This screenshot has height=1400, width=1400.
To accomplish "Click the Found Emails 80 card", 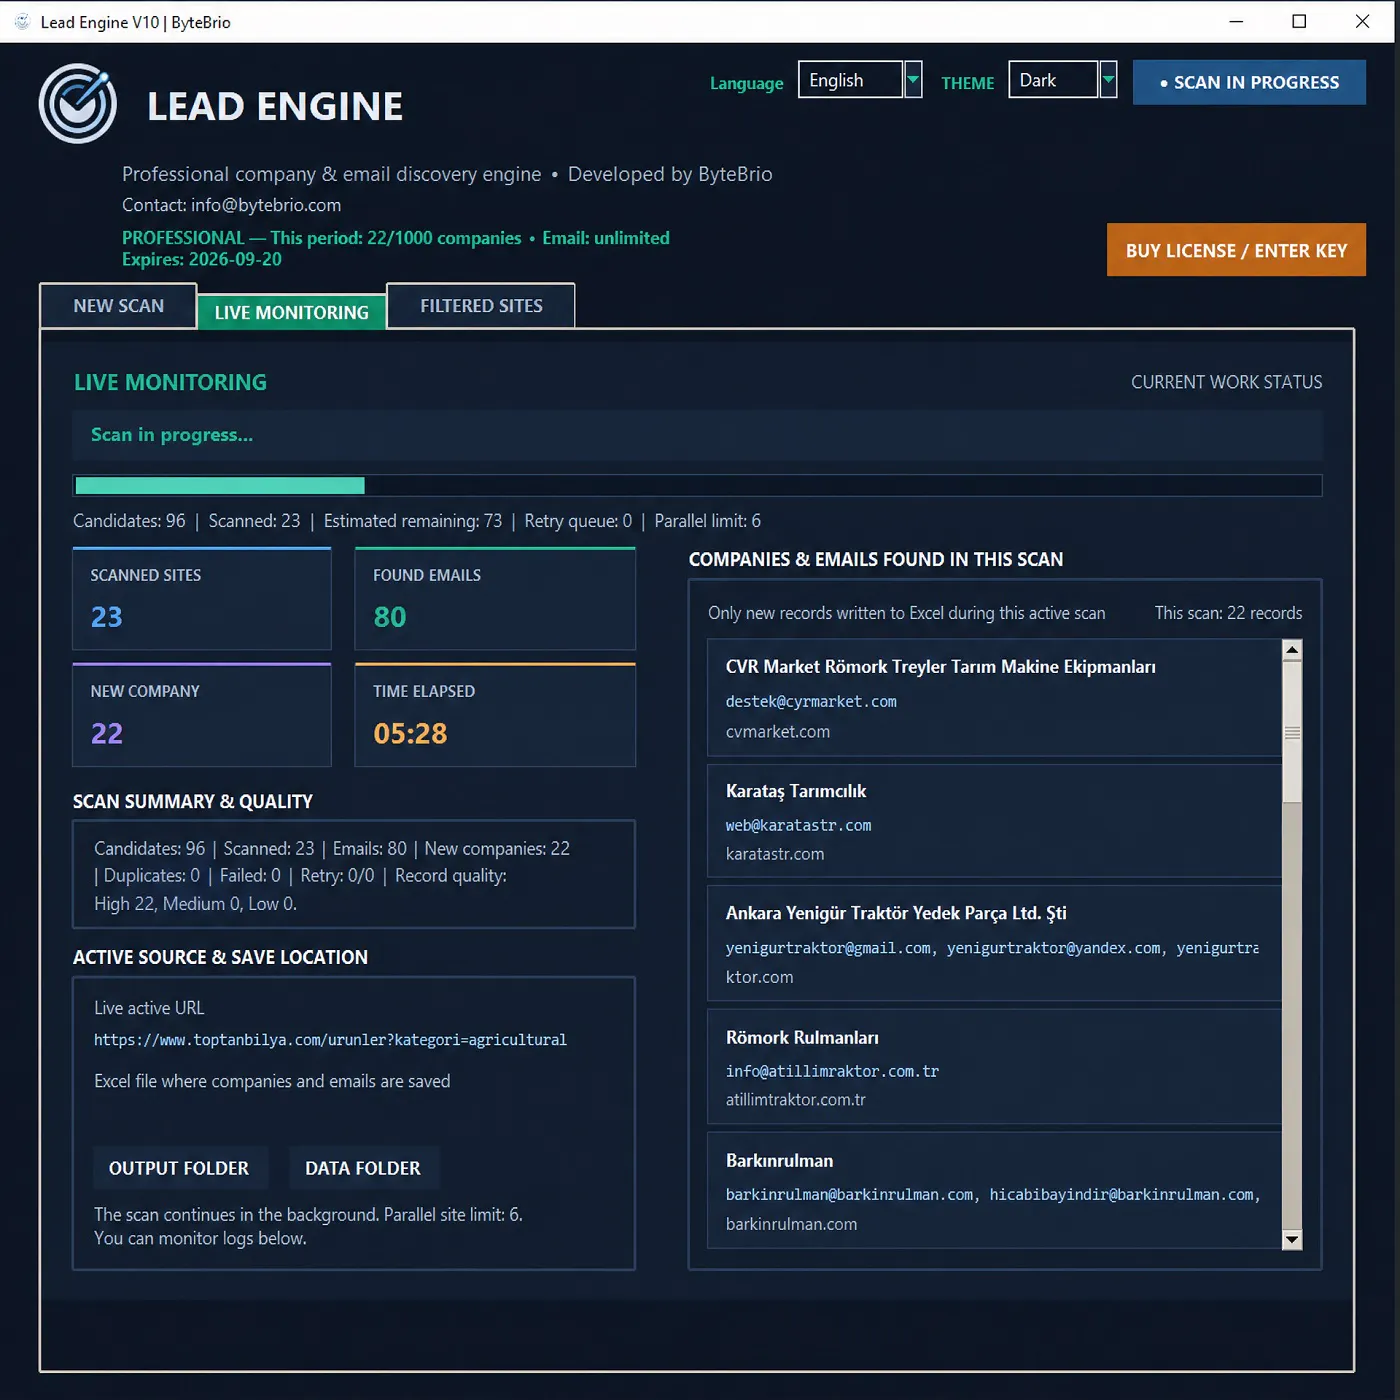I will (495, 599).
